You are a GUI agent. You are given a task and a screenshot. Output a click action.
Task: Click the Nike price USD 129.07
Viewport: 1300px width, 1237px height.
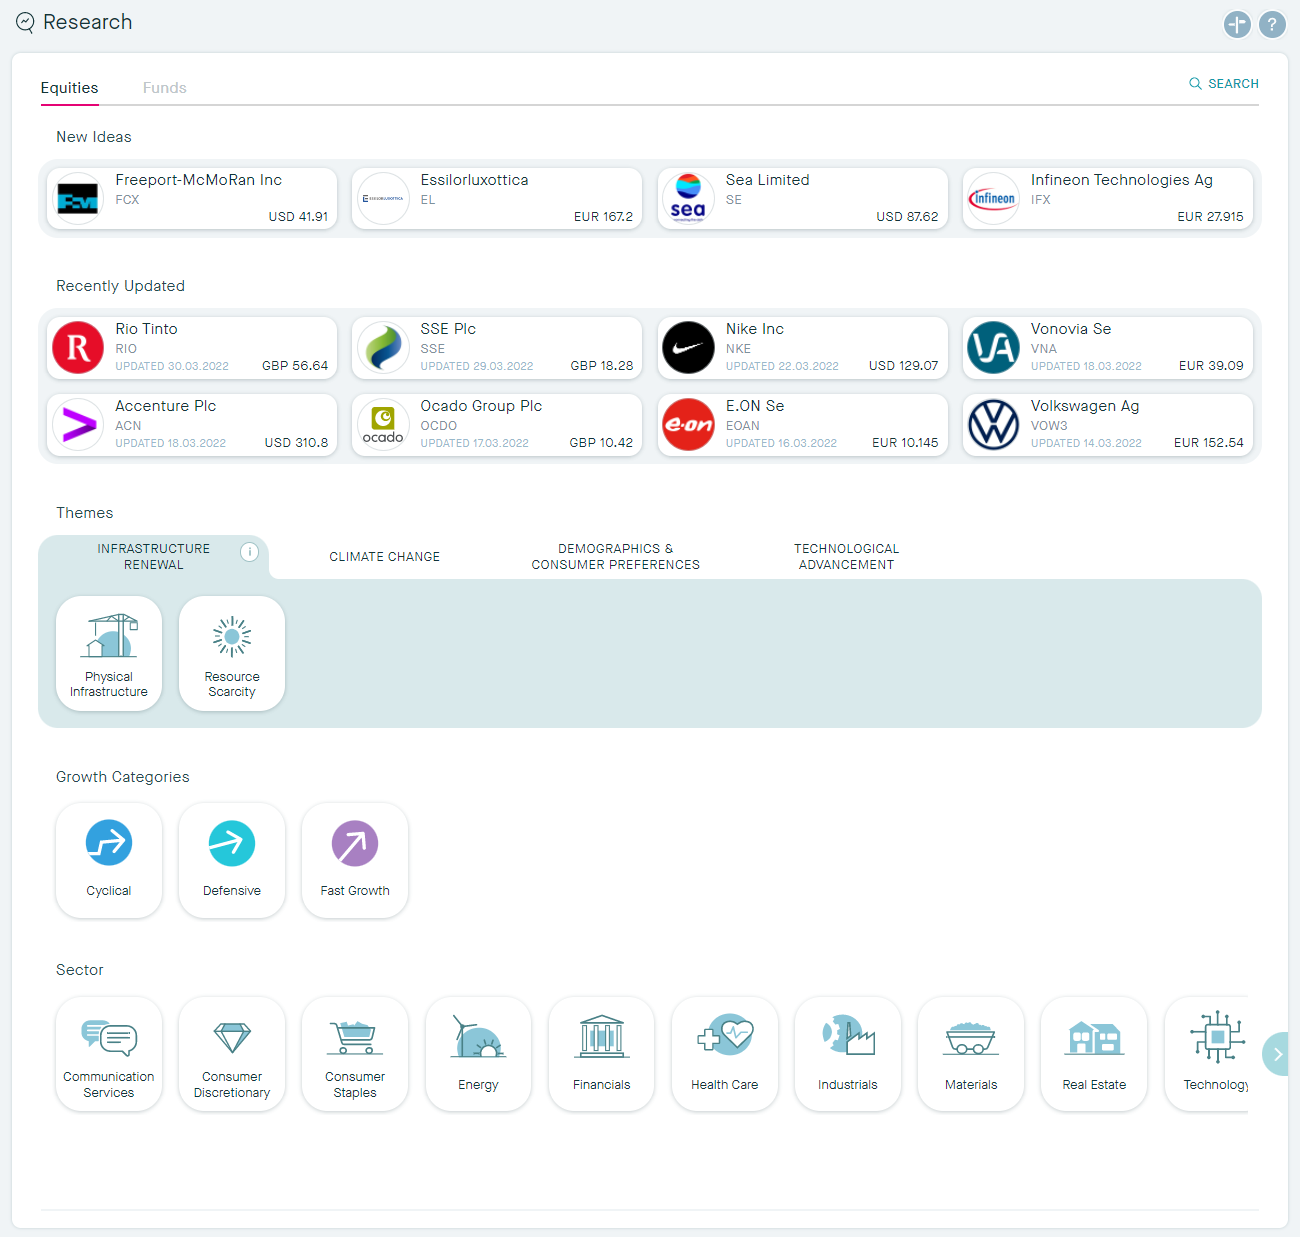[904, 366]
